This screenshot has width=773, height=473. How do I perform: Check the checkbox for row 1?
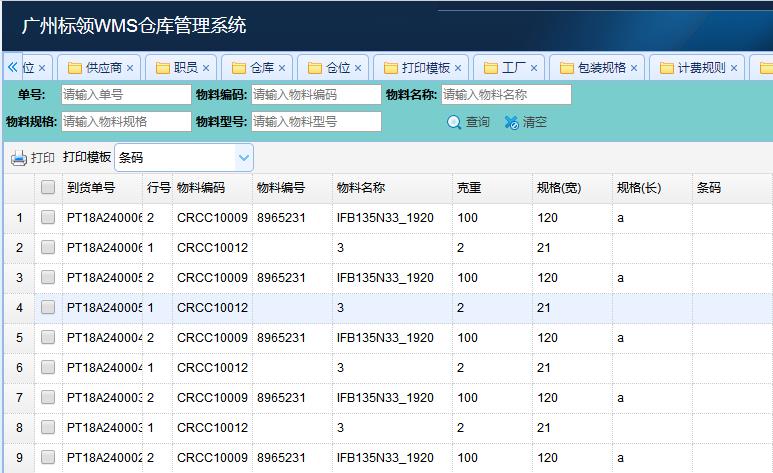click(x=48, y=217)
